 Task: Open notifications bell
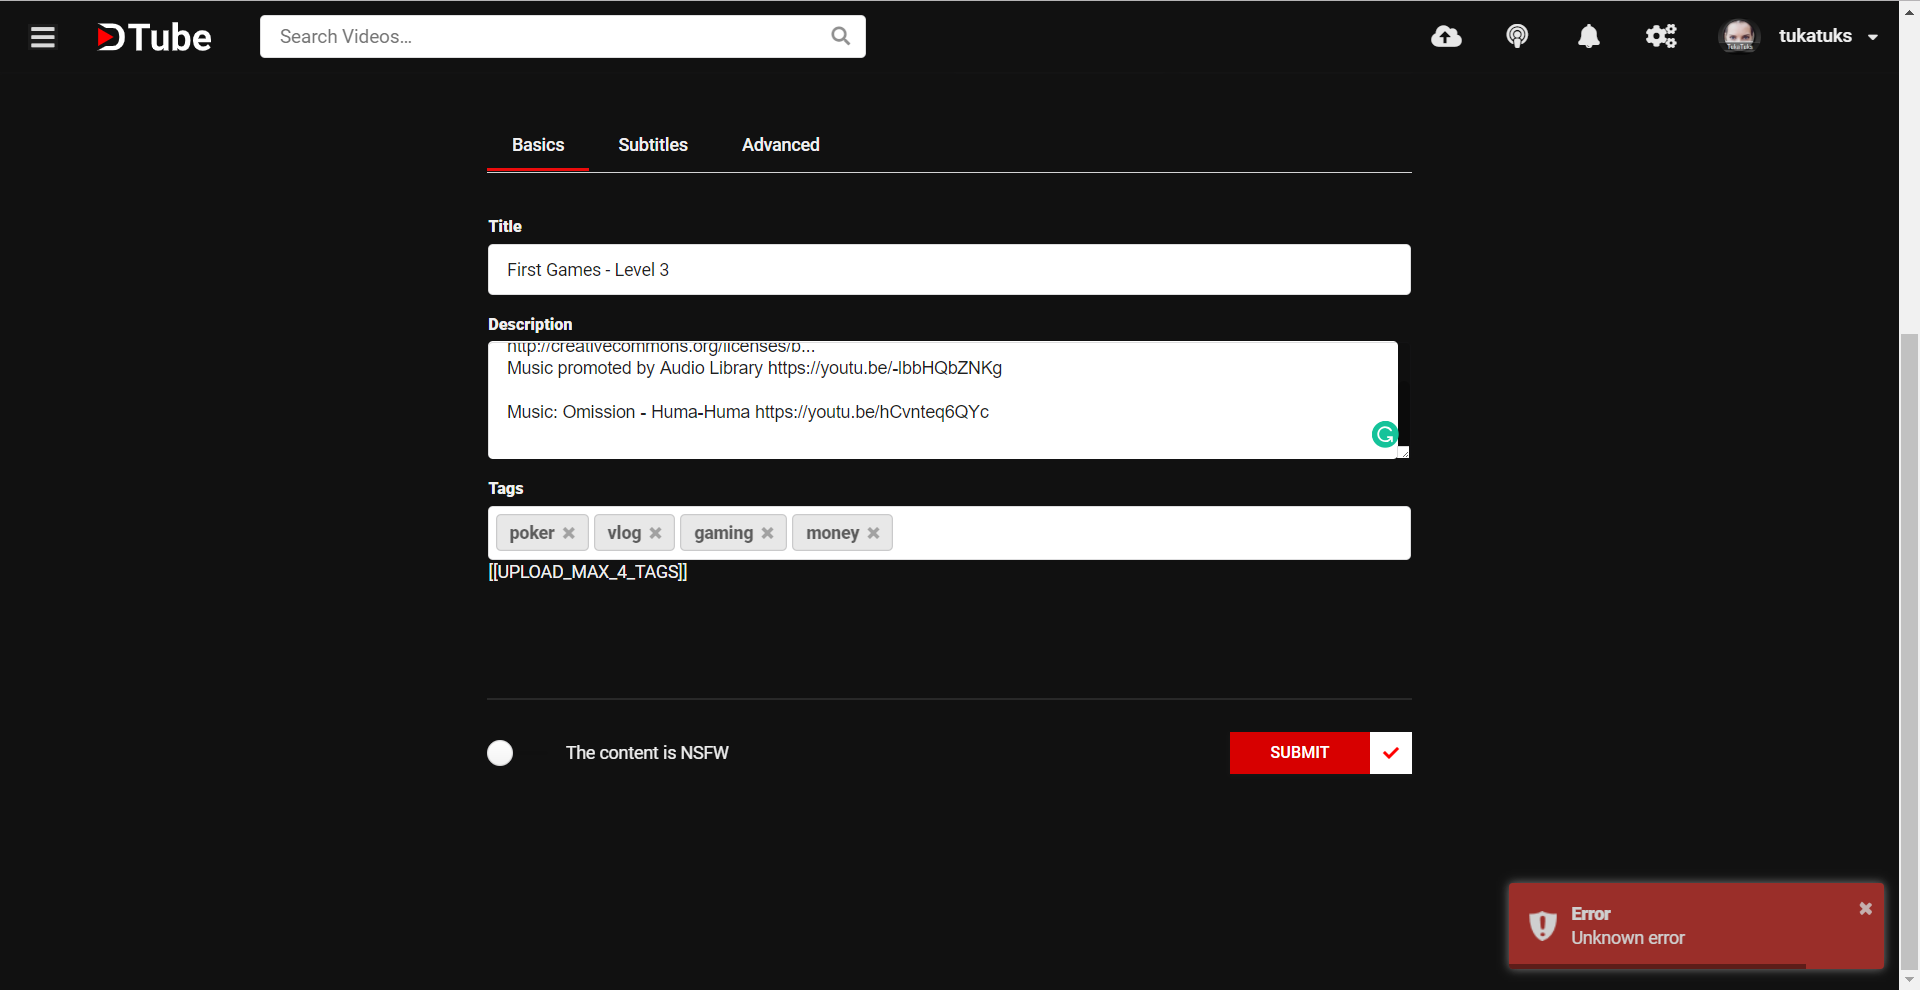pos(1588,37)
